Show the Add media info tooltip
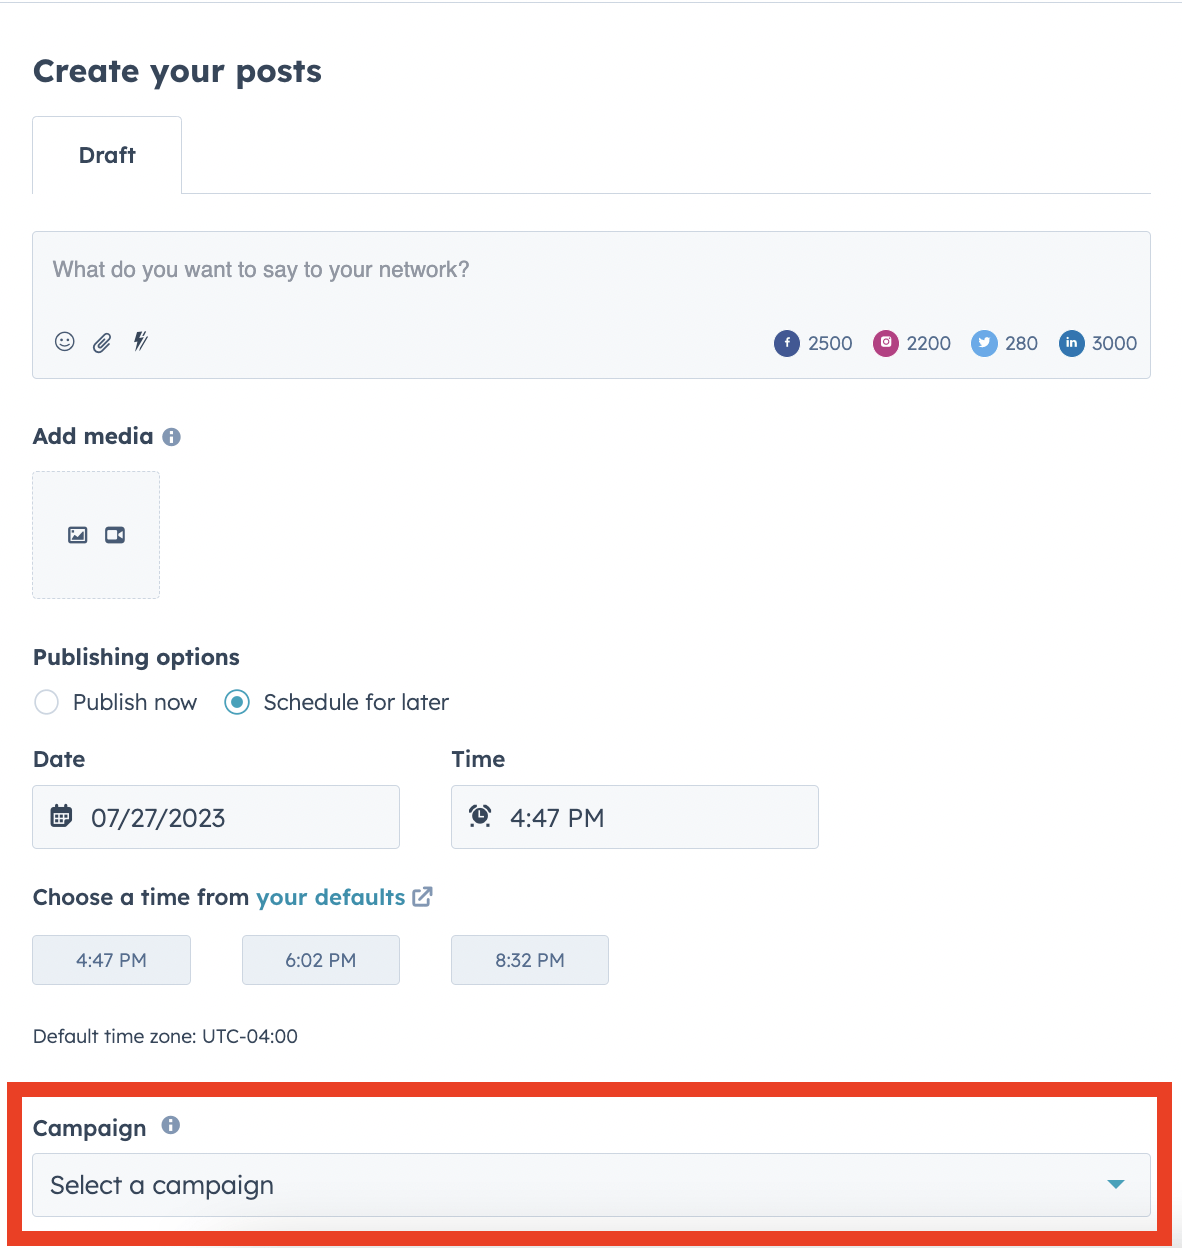 pyautogui.click(x=172, y=436)
